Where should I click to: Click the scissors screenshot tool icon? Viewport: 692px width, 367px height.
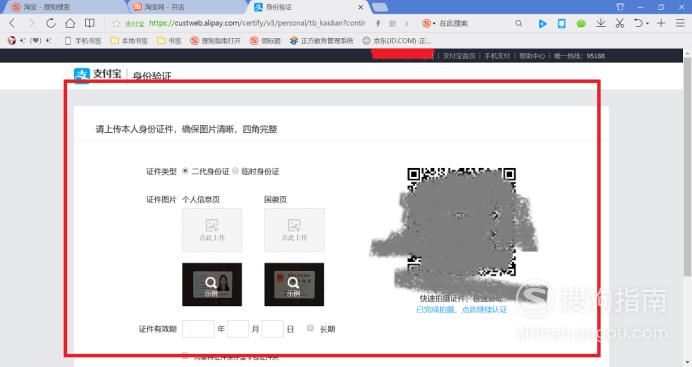pos(620,23)
